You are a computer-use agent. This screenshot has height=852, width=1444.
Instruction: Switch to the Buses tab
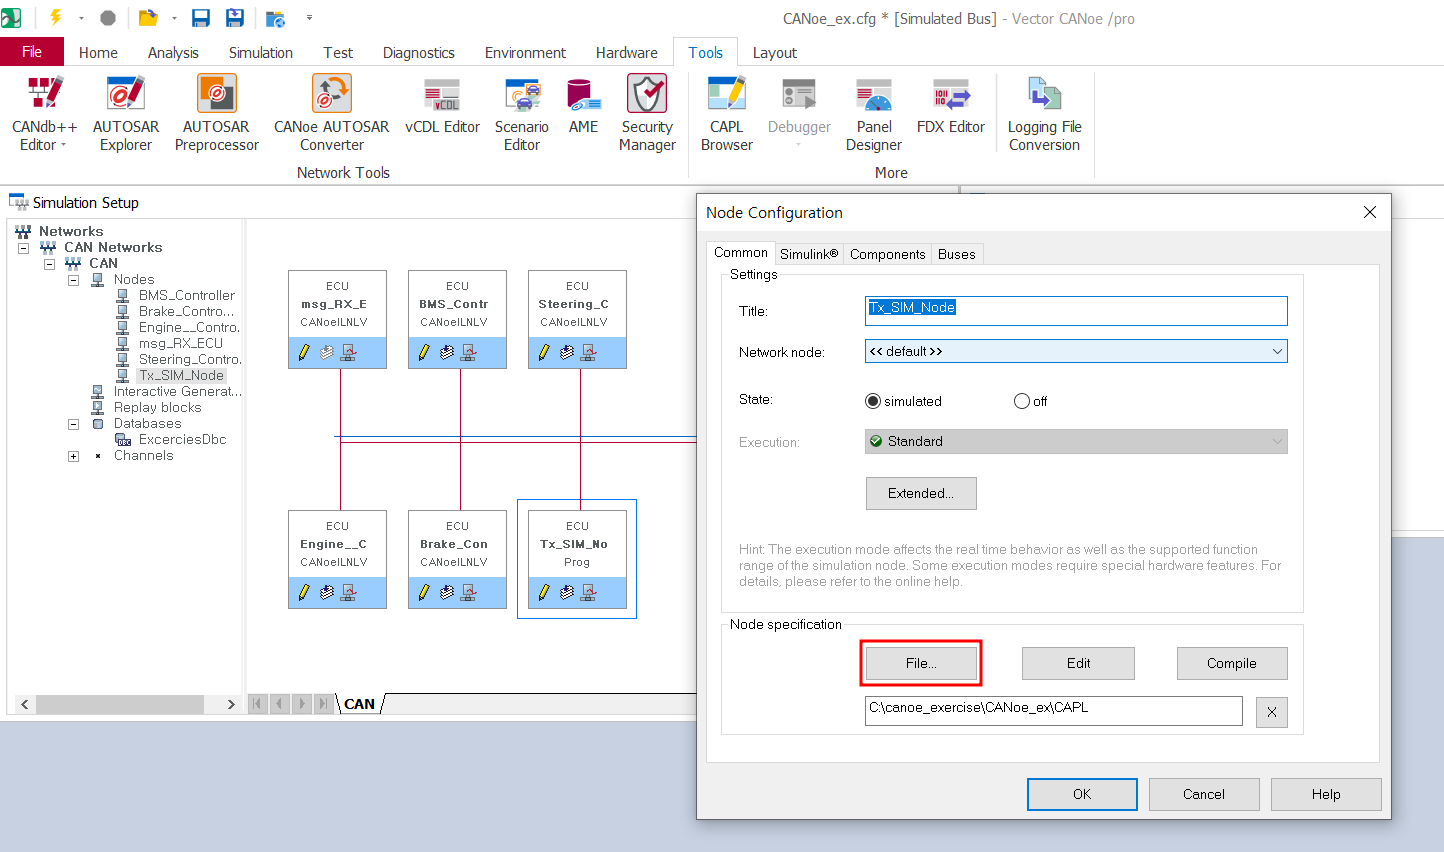coord(957,254)
